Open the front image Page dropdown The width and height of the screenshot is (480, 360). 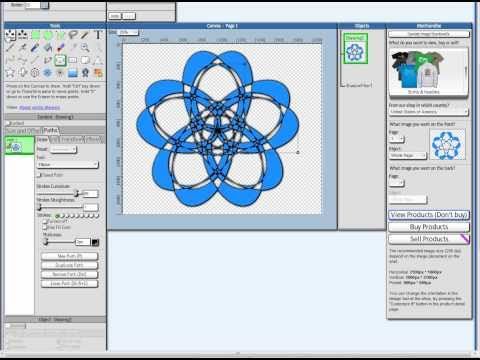coord(397,139)
